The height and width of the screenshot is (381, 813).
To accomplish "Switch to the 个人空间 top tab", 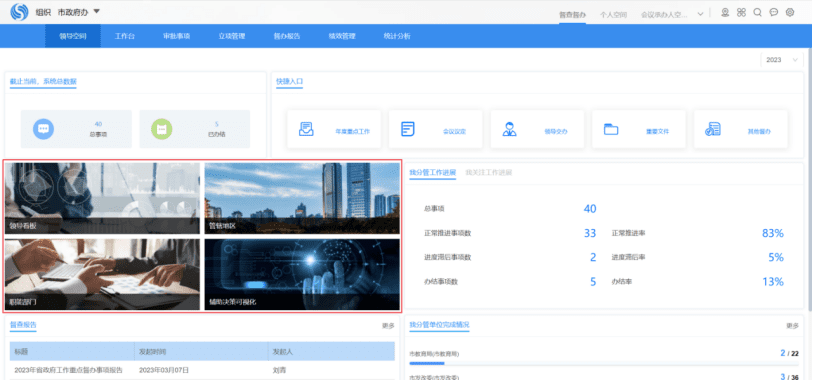I will point(613,15).
